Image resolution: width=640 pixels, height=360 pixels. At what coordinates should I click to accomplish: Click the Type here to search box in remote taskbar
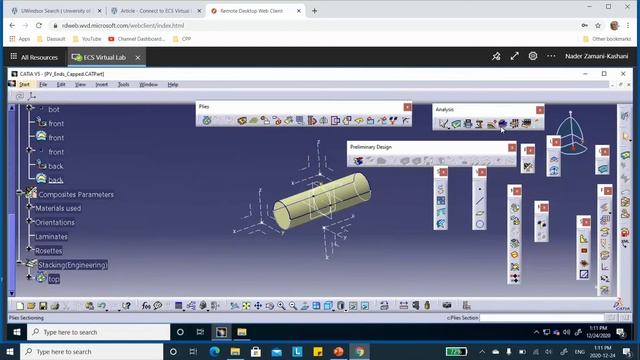coord(98,332)
